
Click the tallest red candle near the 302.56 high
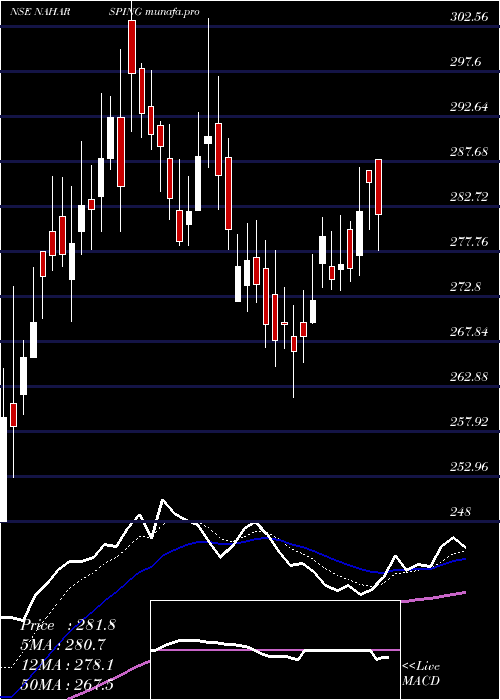(132, 47)
